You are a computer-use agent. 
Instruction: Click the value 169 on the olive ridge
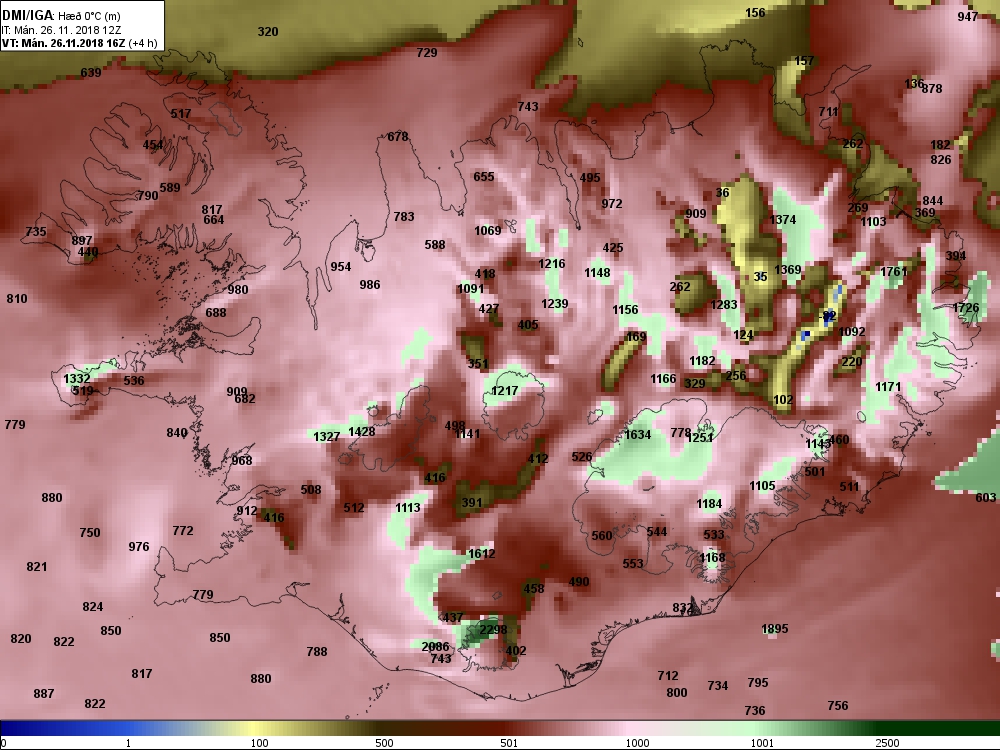[636, 337]
